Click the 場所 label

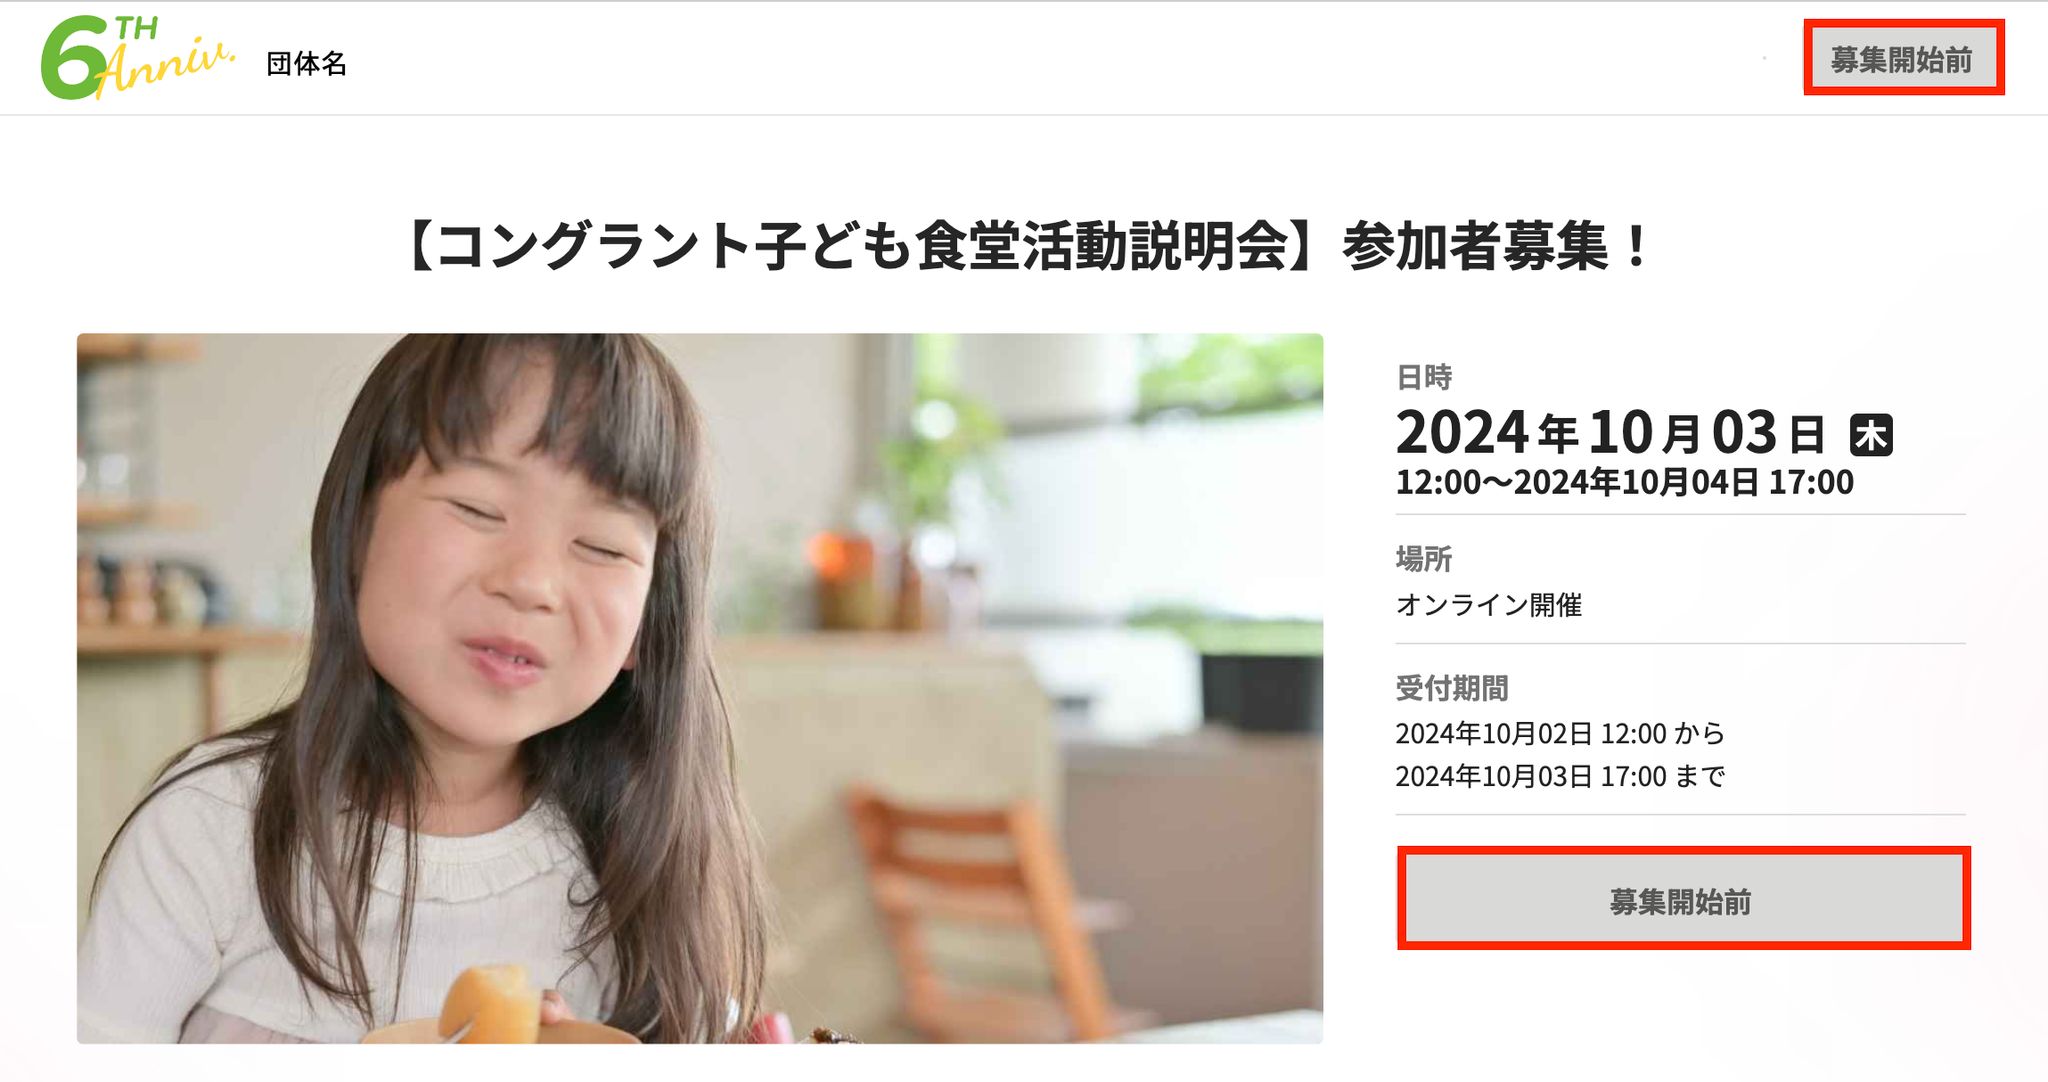(x=1423, y=558)
